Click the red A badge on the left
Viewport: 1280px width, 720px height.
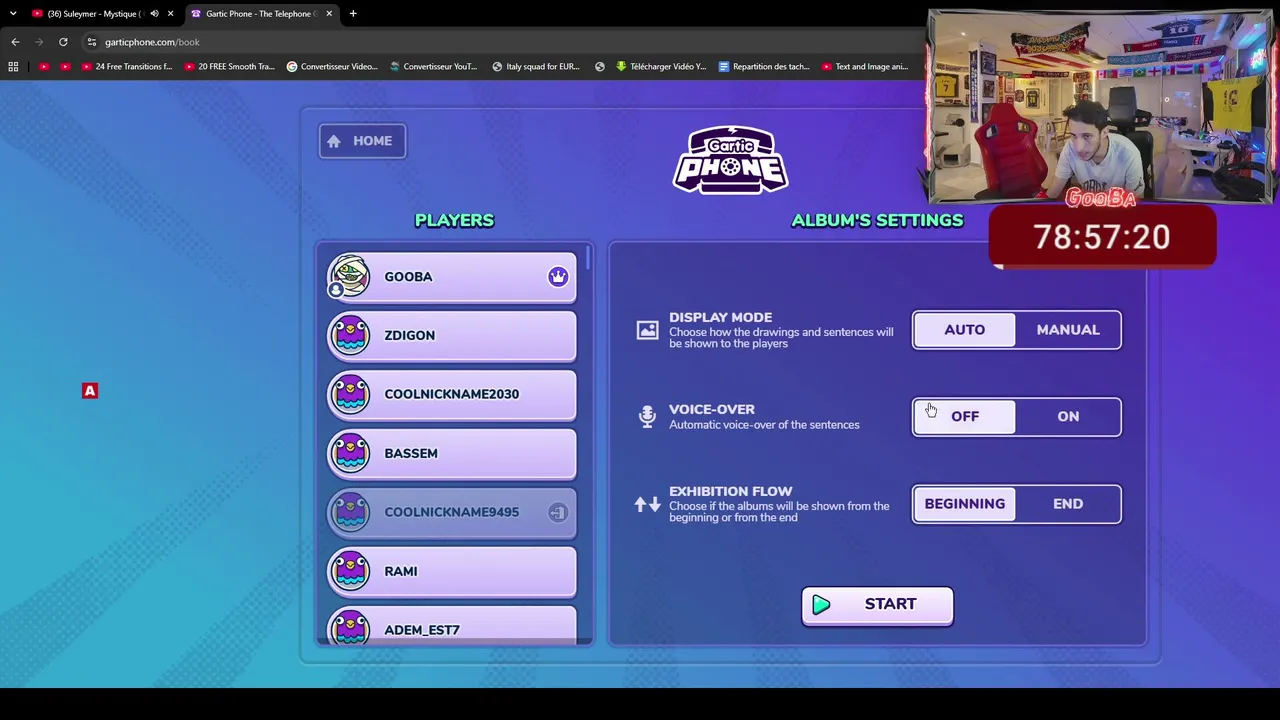click(90, 391)
